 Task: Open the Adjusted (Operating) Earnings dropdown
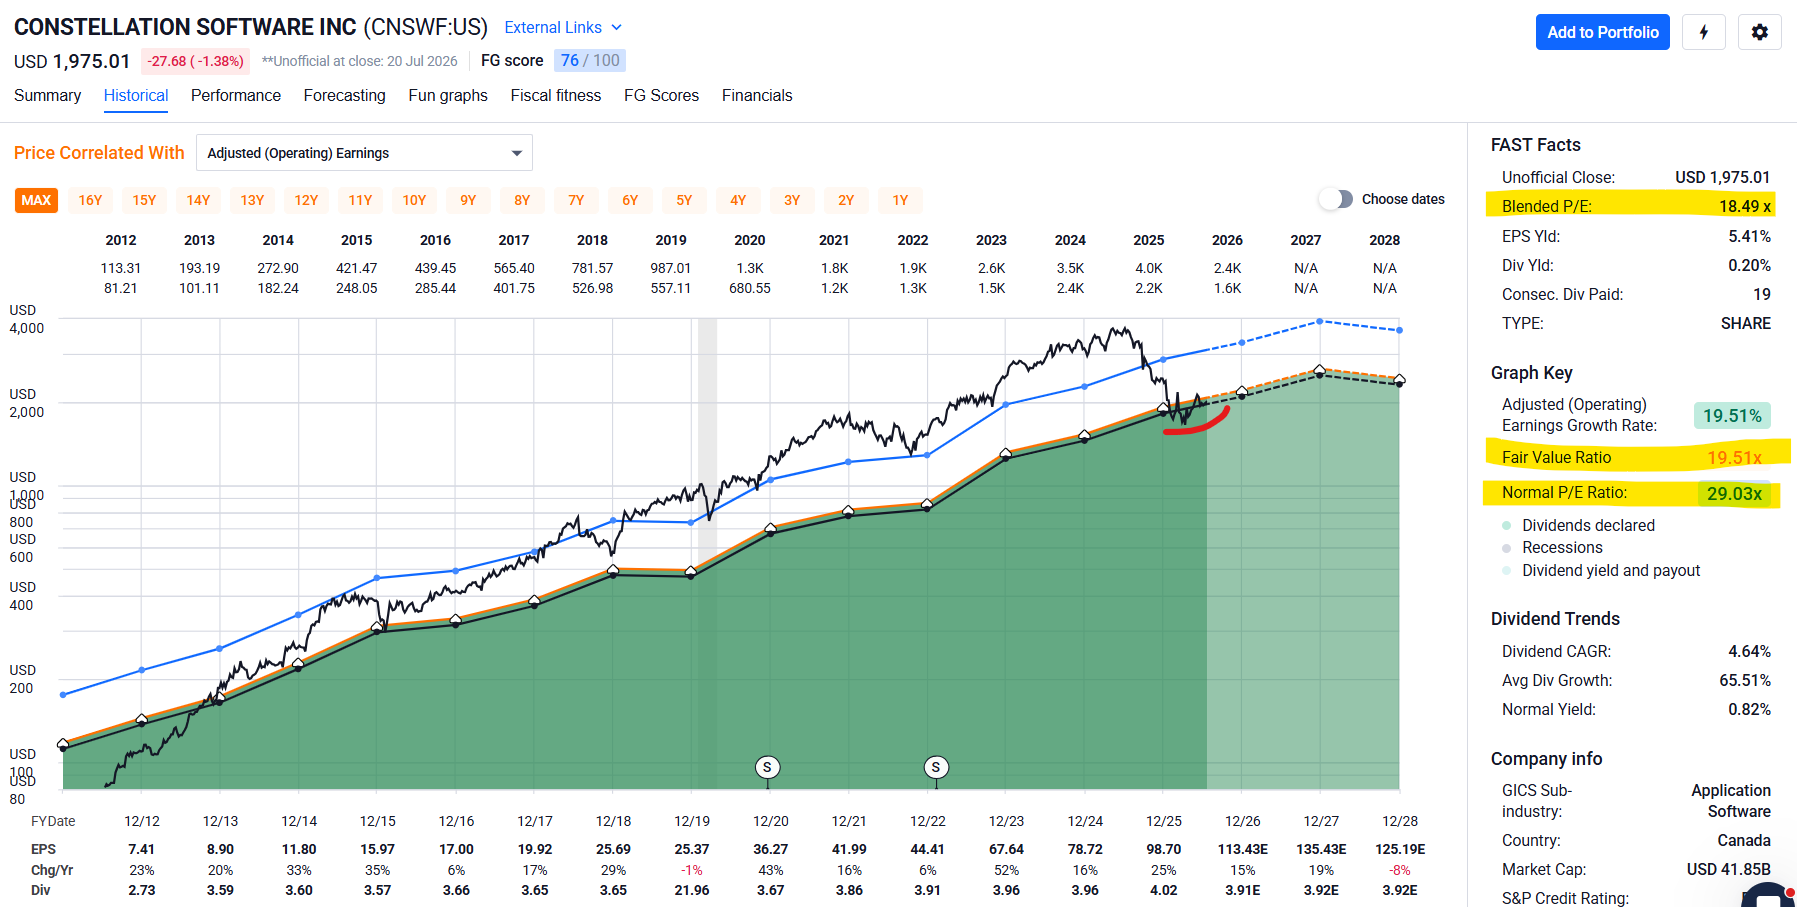point(364,153)
